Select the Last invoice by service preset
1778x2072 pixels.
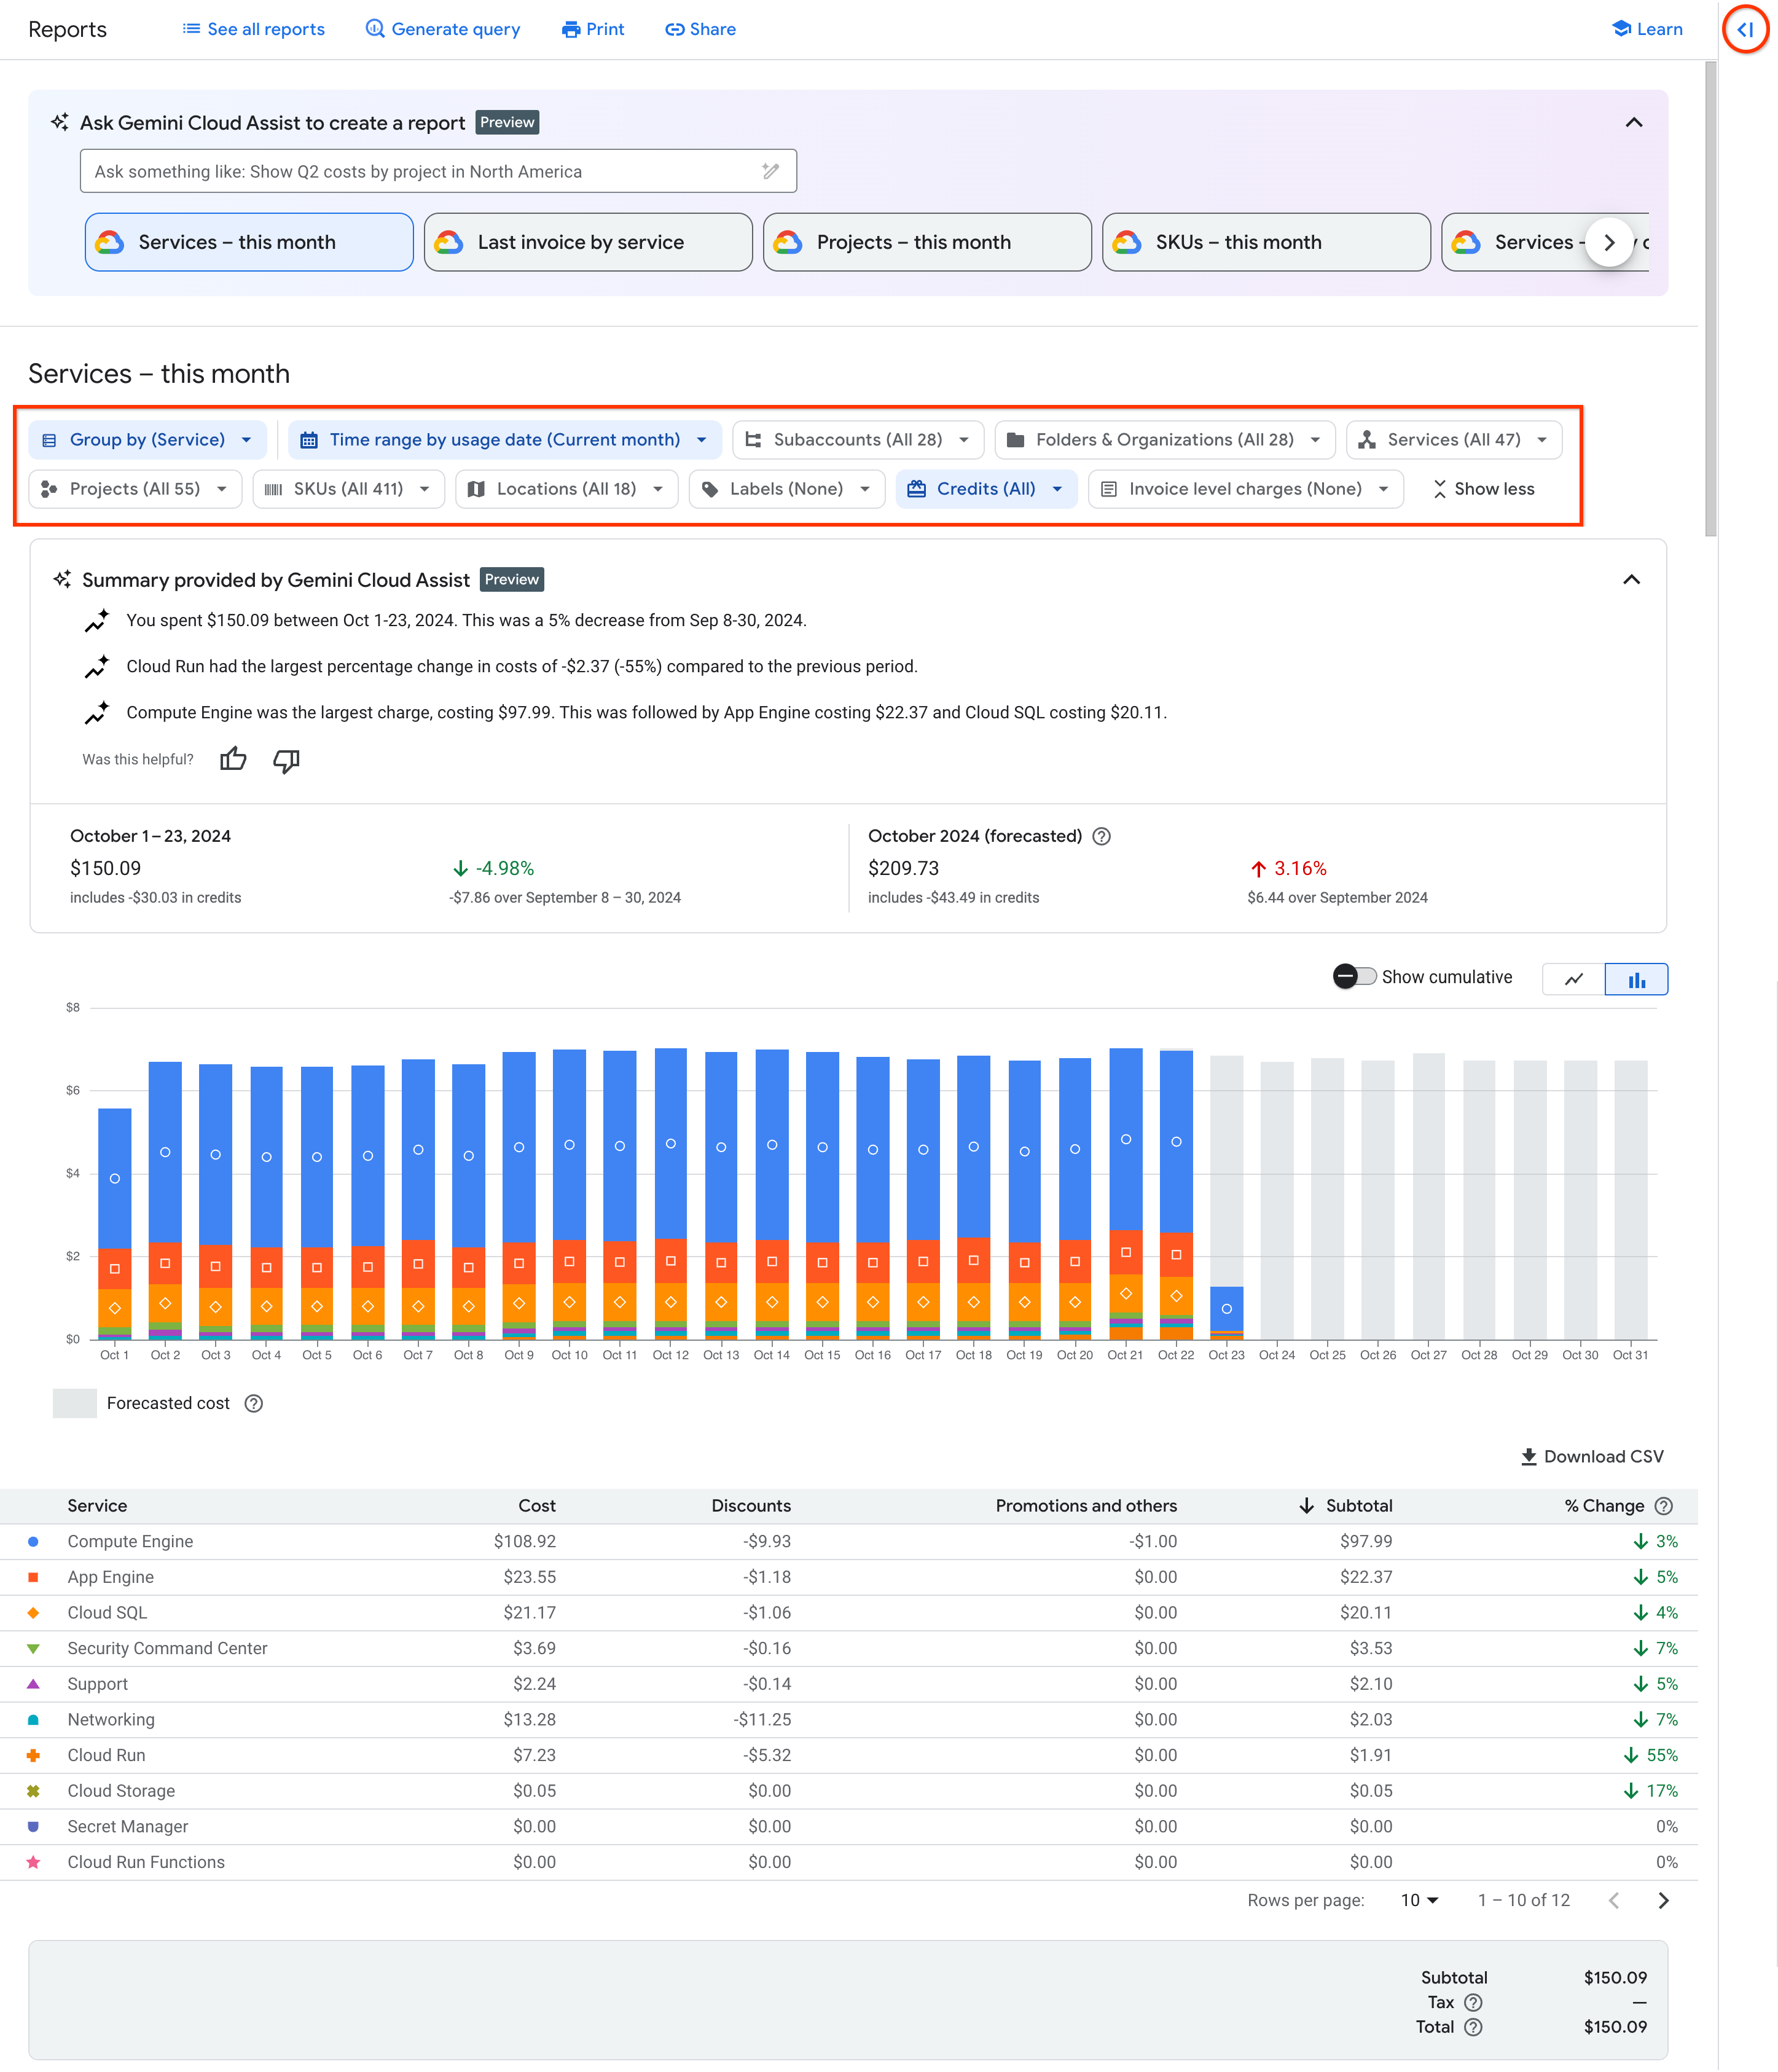coord(588,242)
